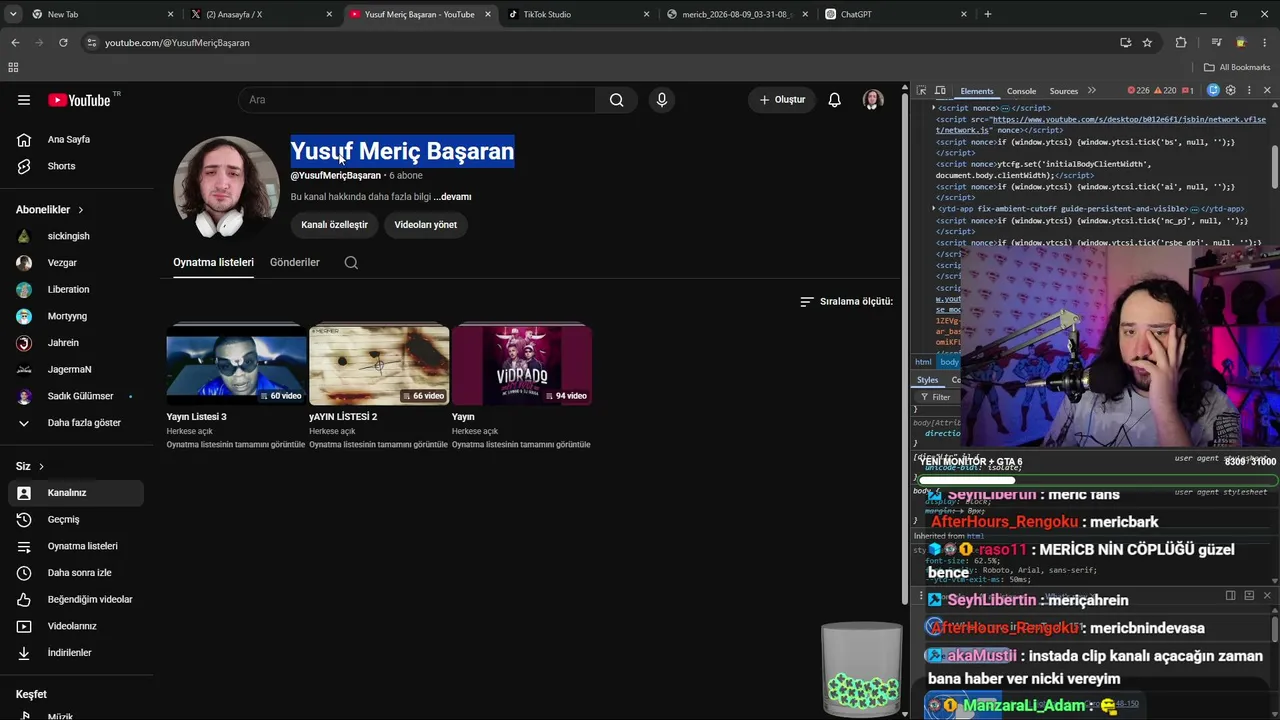Image resolution: width=1280 pixels, height=720 pixels.
Task: Expand subscriptions with Daha fazla göster
Action: pyautogui.click(x=76, y=423)
